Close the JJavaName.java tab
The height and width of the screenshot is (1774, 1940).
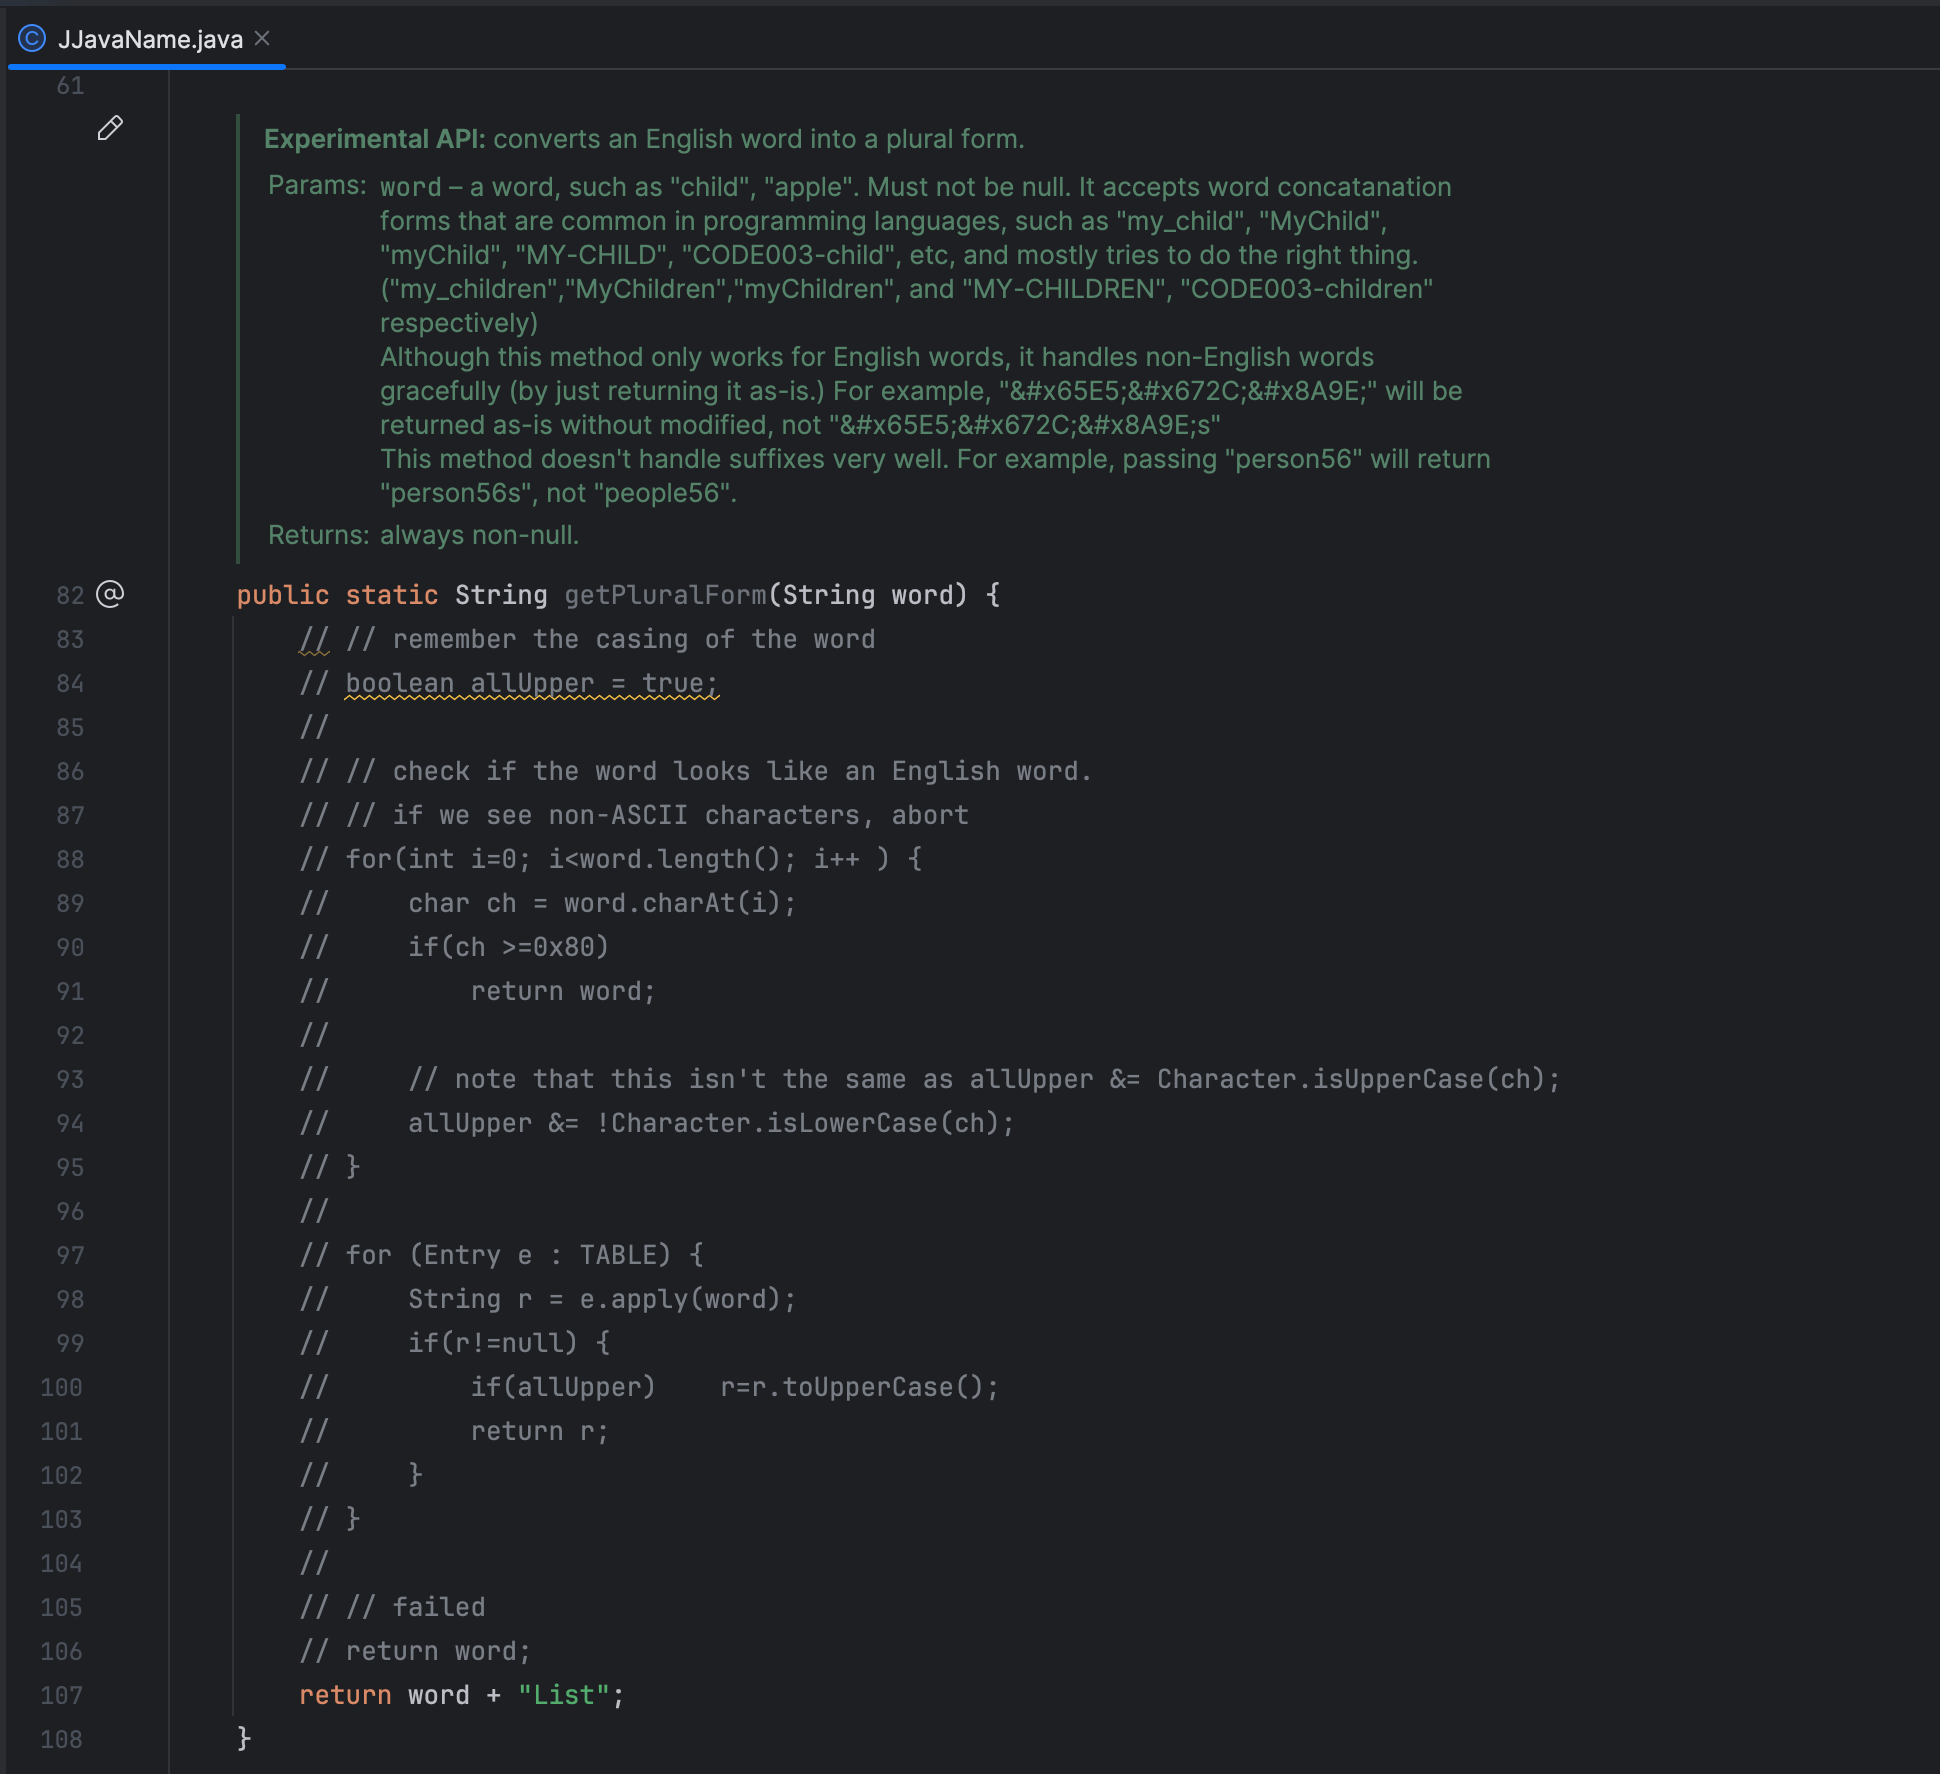262,38
